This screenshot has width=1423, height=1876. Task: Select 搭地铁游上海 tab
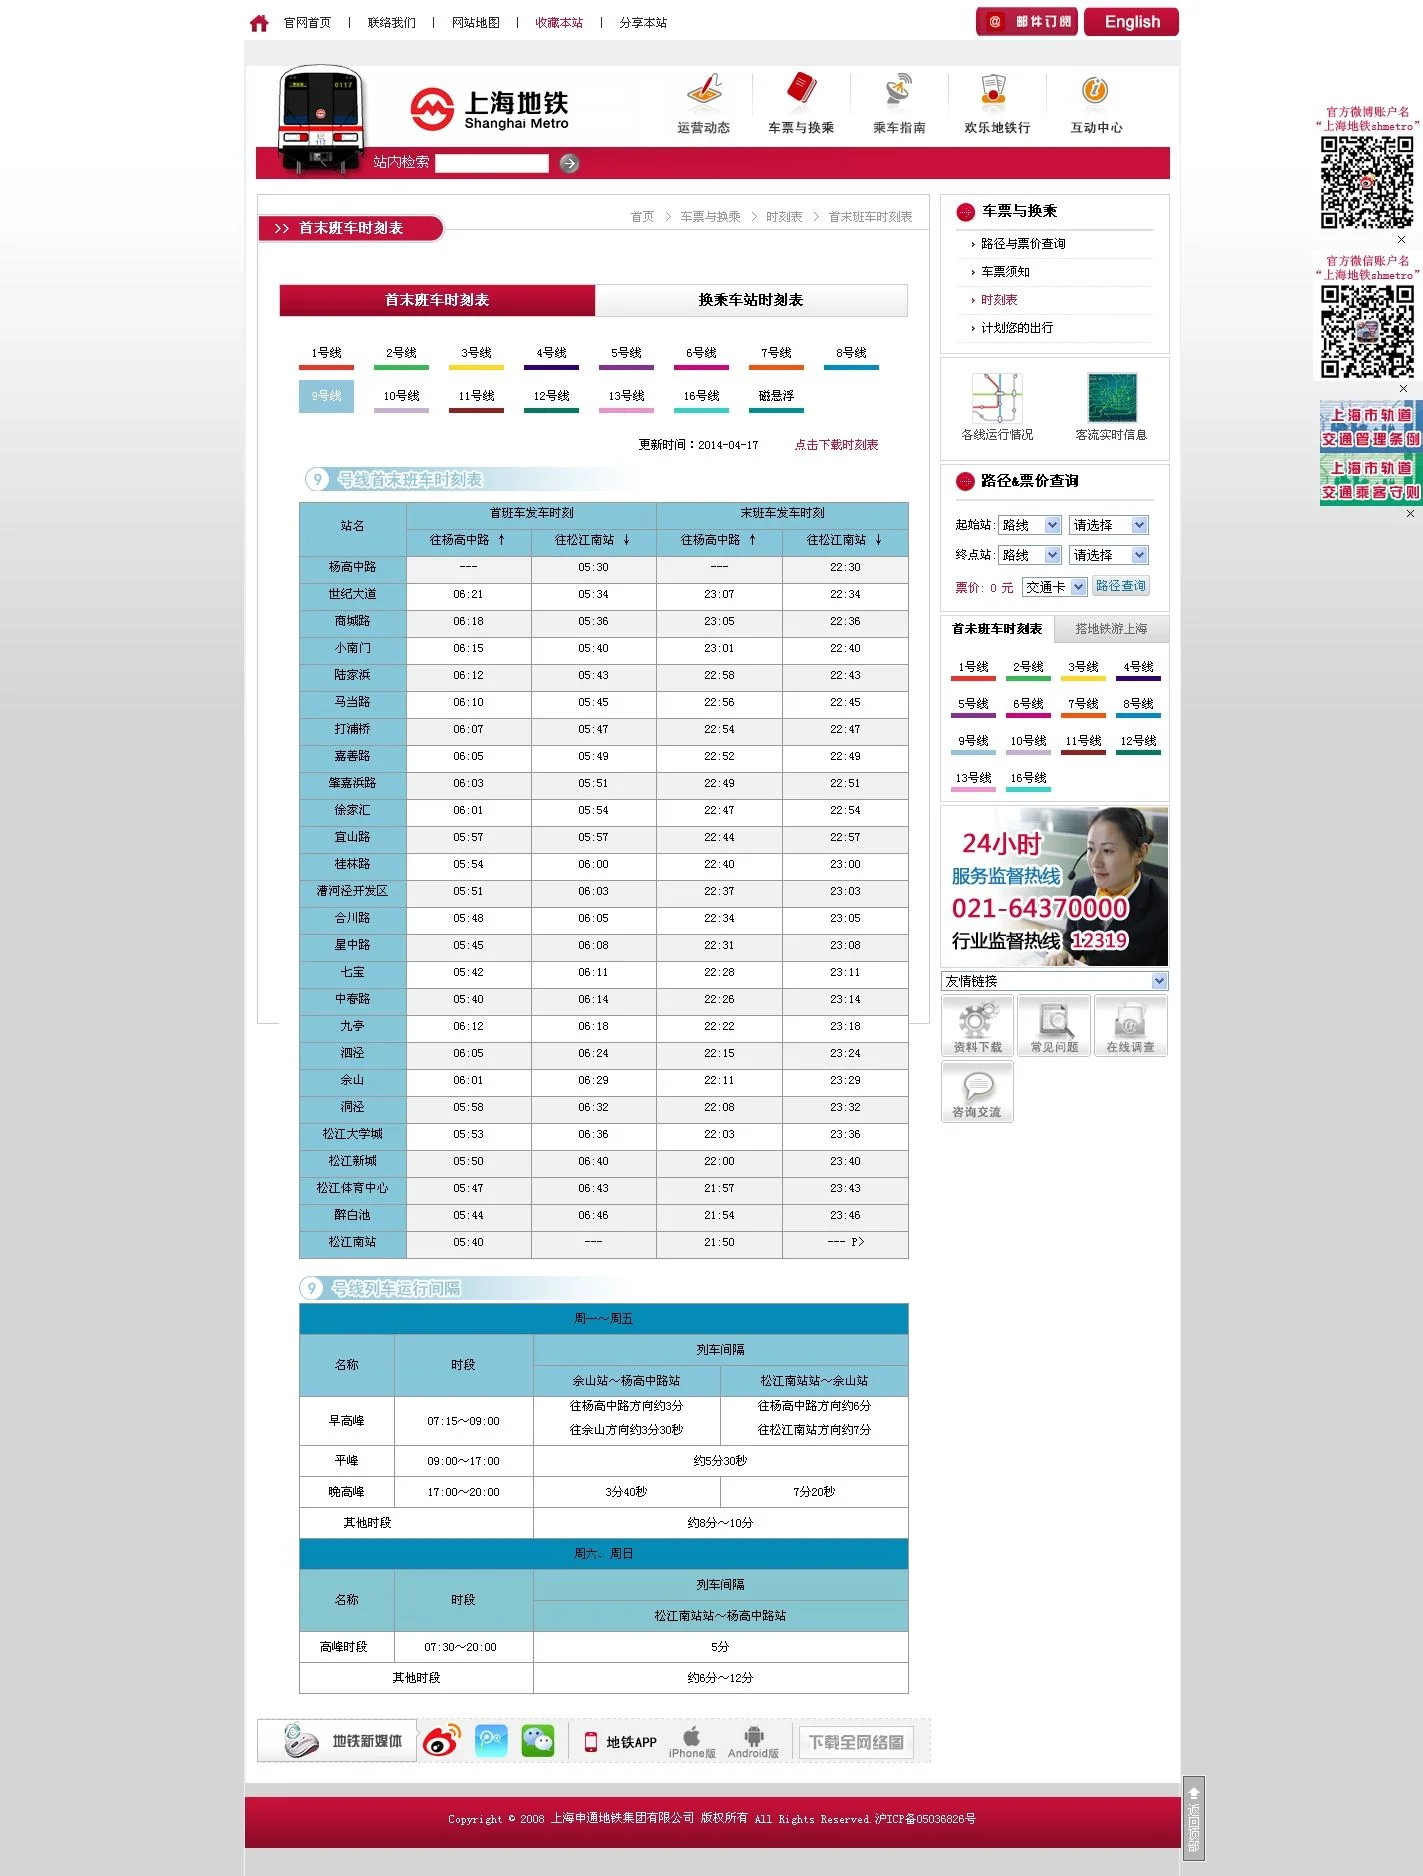click(1111, 629)
